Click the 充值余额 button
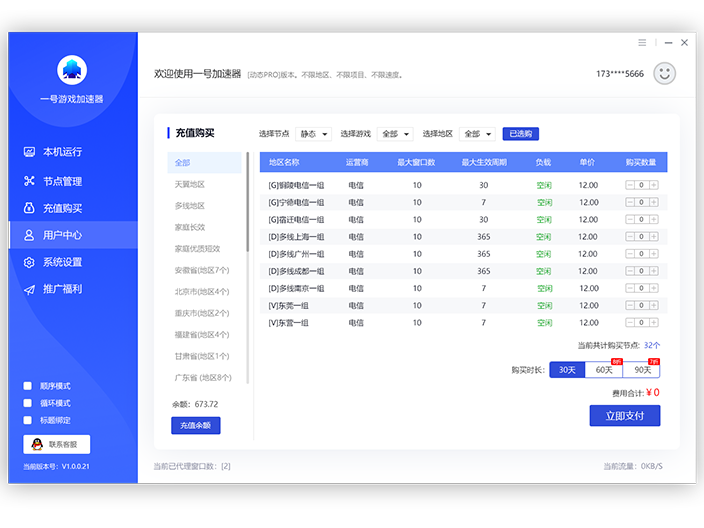Viewport: 704px width, 528px height. (x=196, y=425)
